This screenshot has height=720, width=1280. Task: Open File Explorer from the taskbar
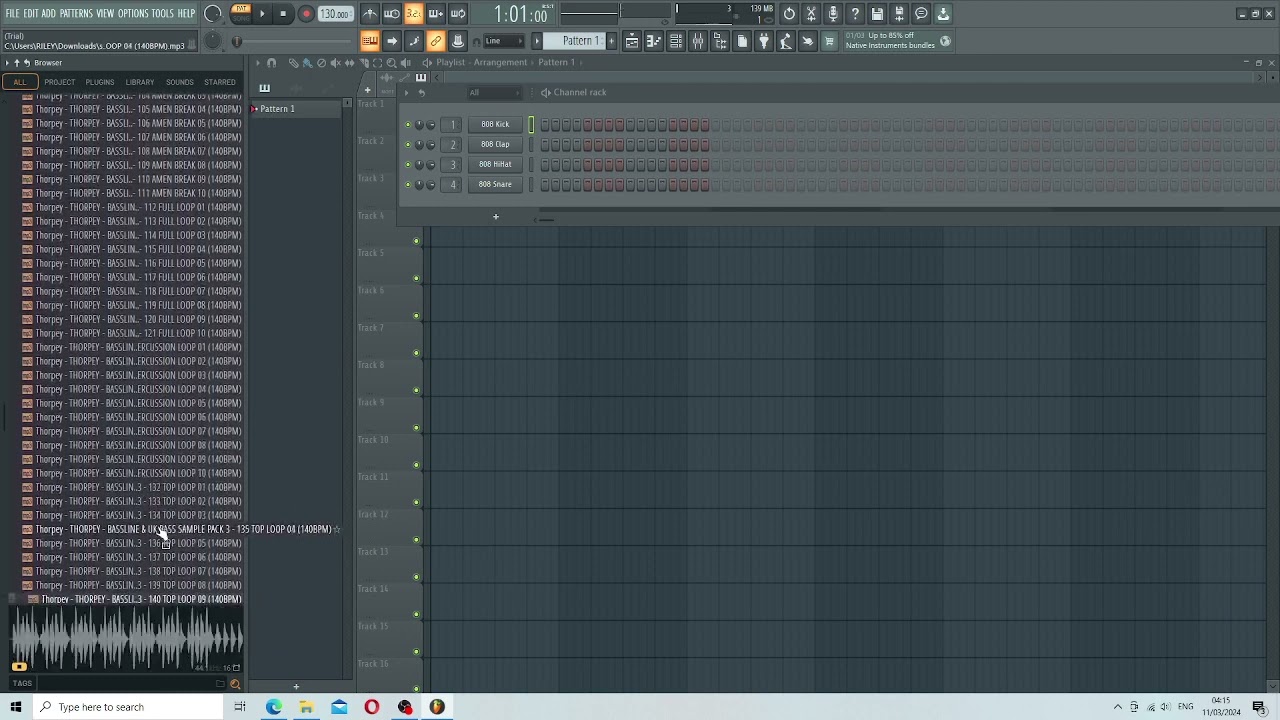coord(306,707)
